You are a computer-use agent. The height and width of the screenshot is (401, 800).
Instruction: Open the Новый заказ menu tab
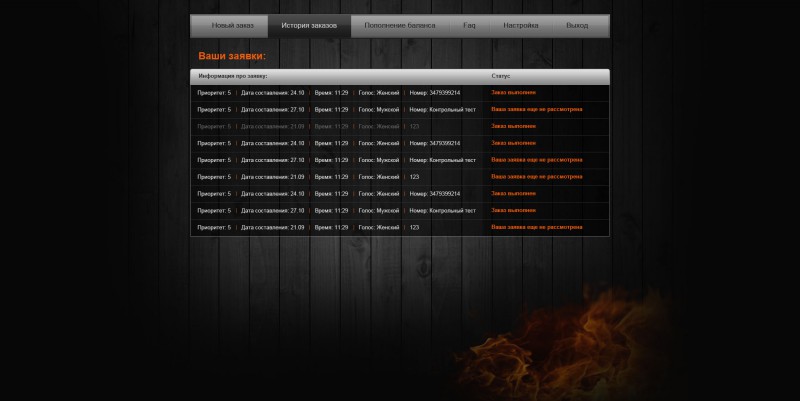(232, 26)
